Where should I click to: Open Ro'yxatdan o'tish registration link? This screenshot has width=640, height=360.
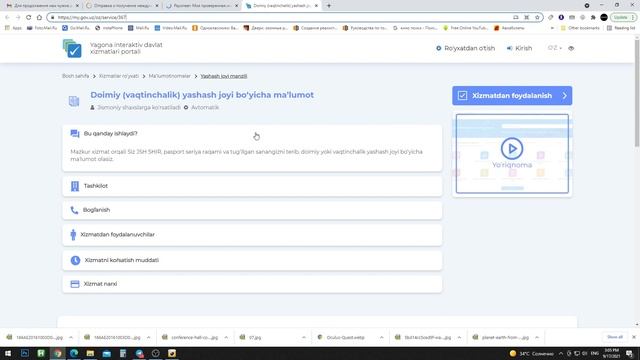pyautogui.click(x=465, y=48)
